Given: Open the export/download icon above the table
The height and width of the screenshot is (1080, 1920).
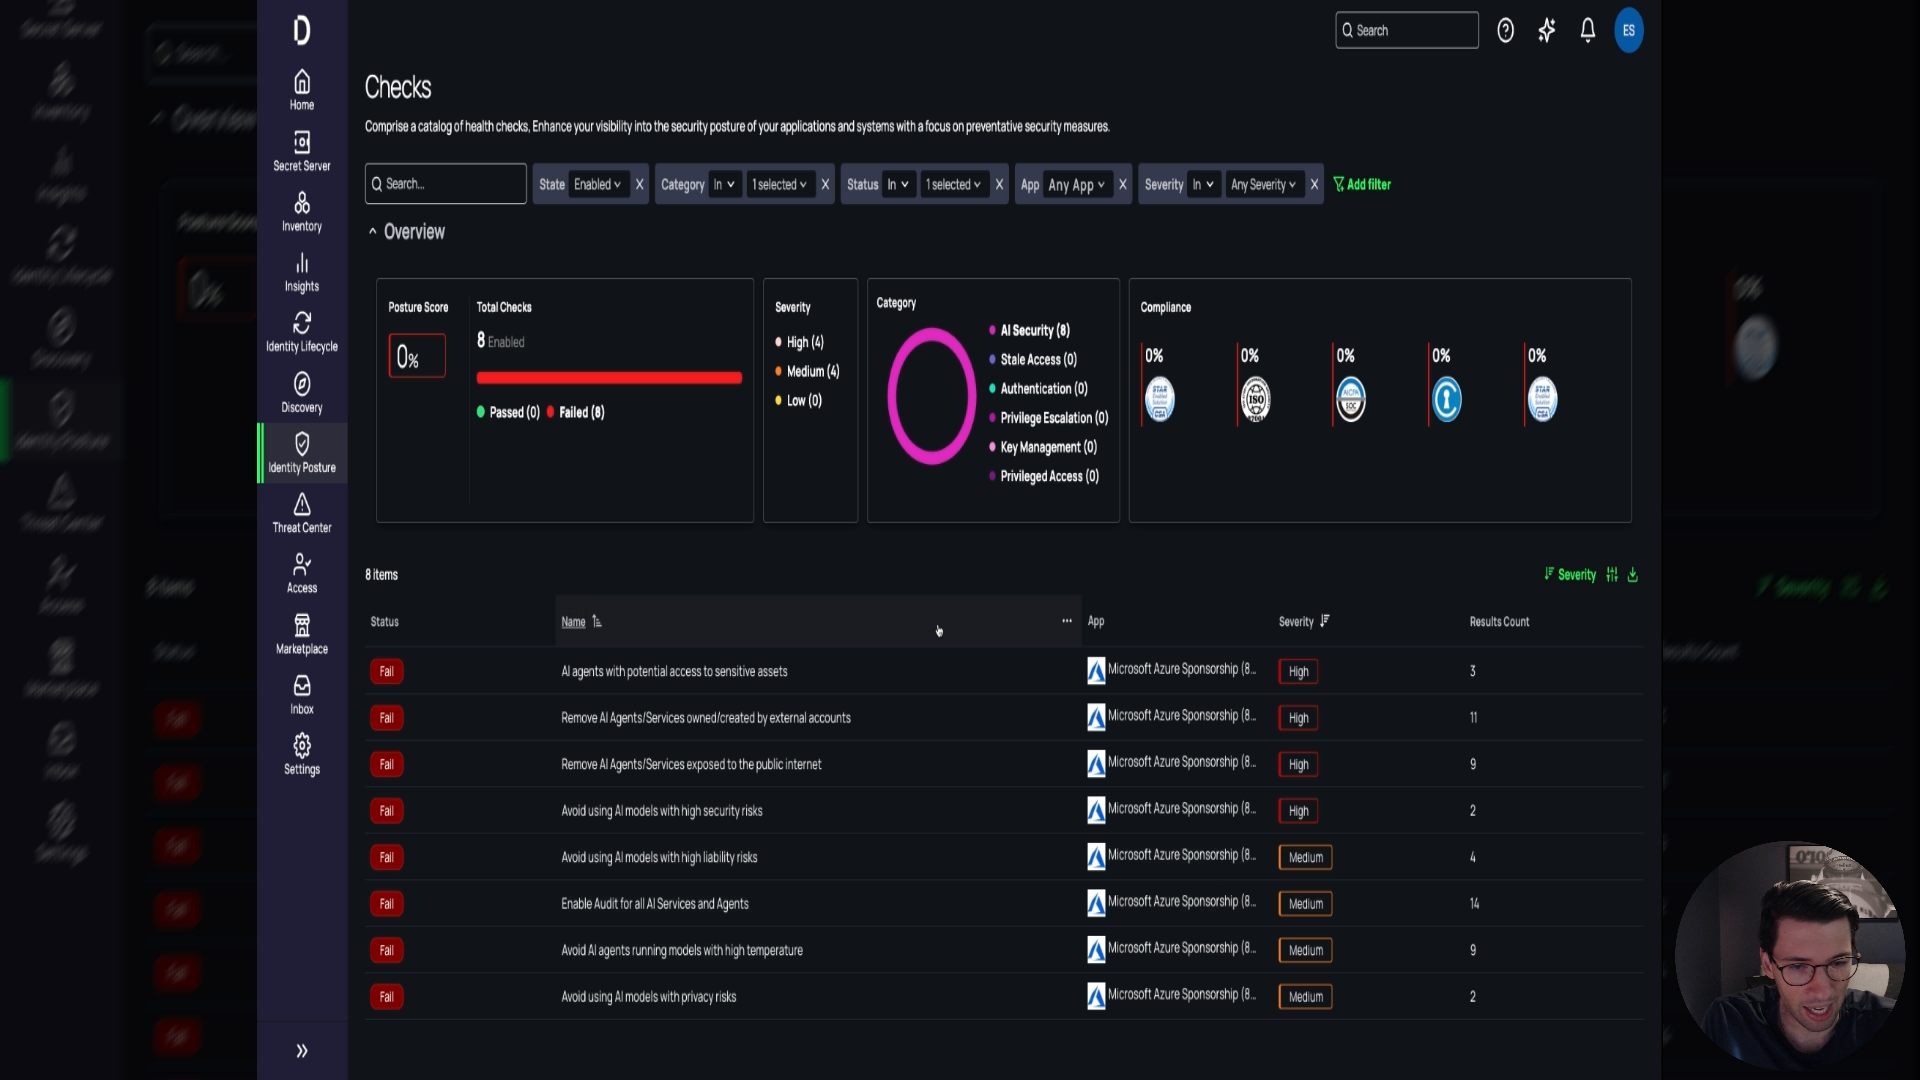Looking at the screenshot, I should pos(1633,575).
